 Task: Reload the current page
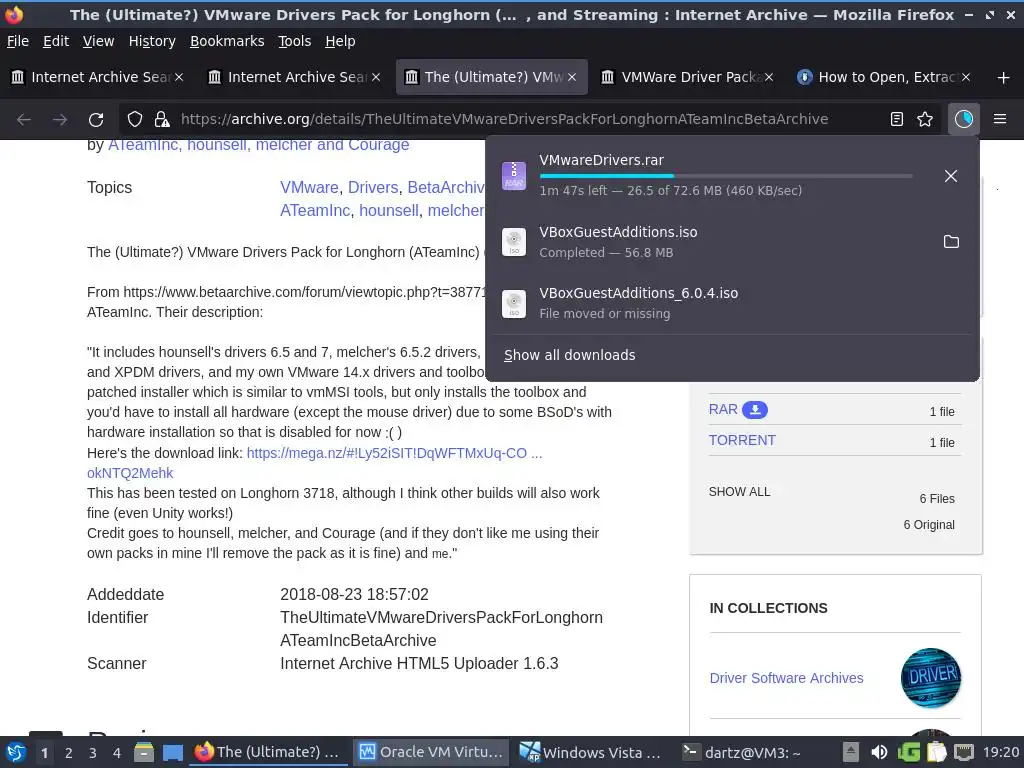point(96,120)
